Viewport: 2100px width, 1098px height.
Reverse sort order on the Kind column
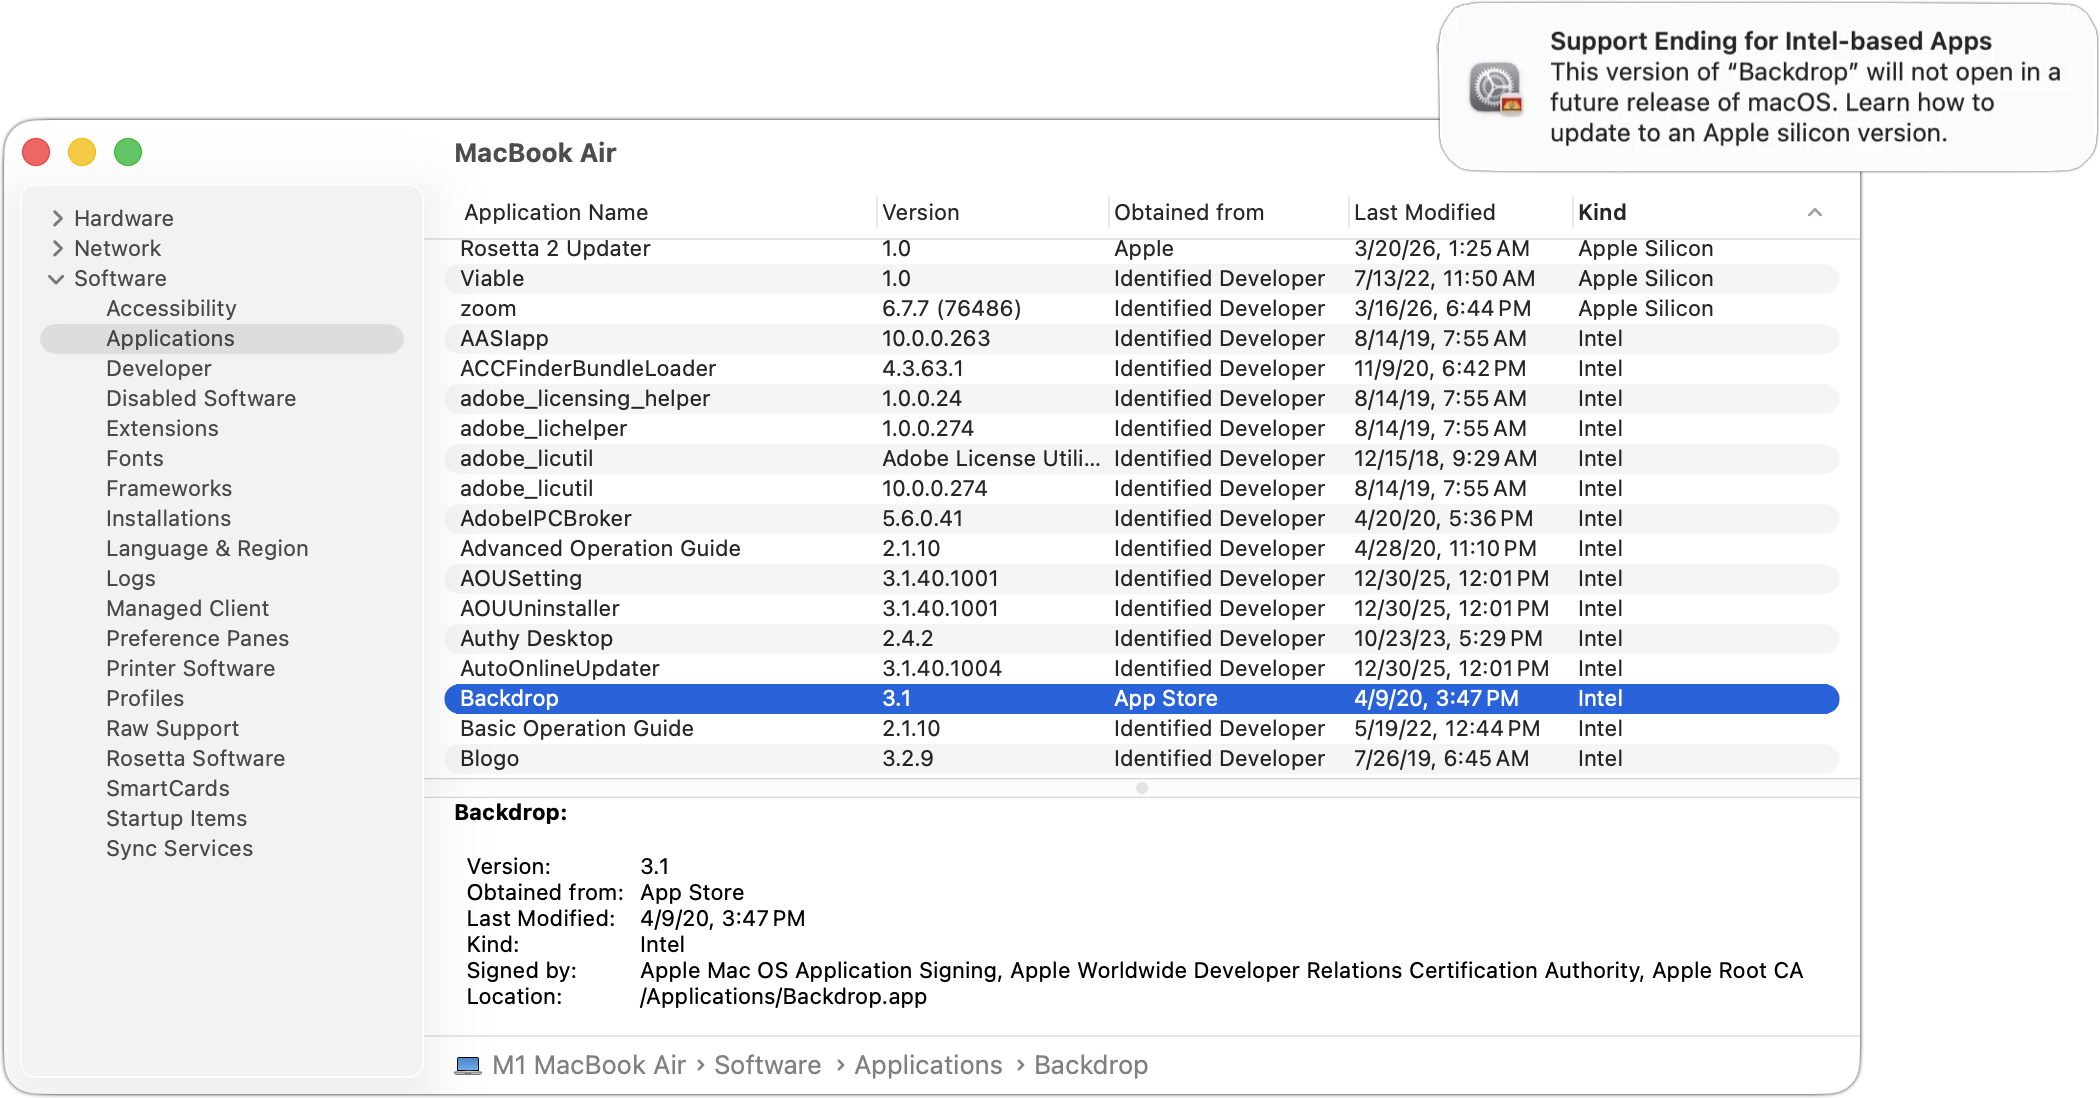pos(1603,212)
